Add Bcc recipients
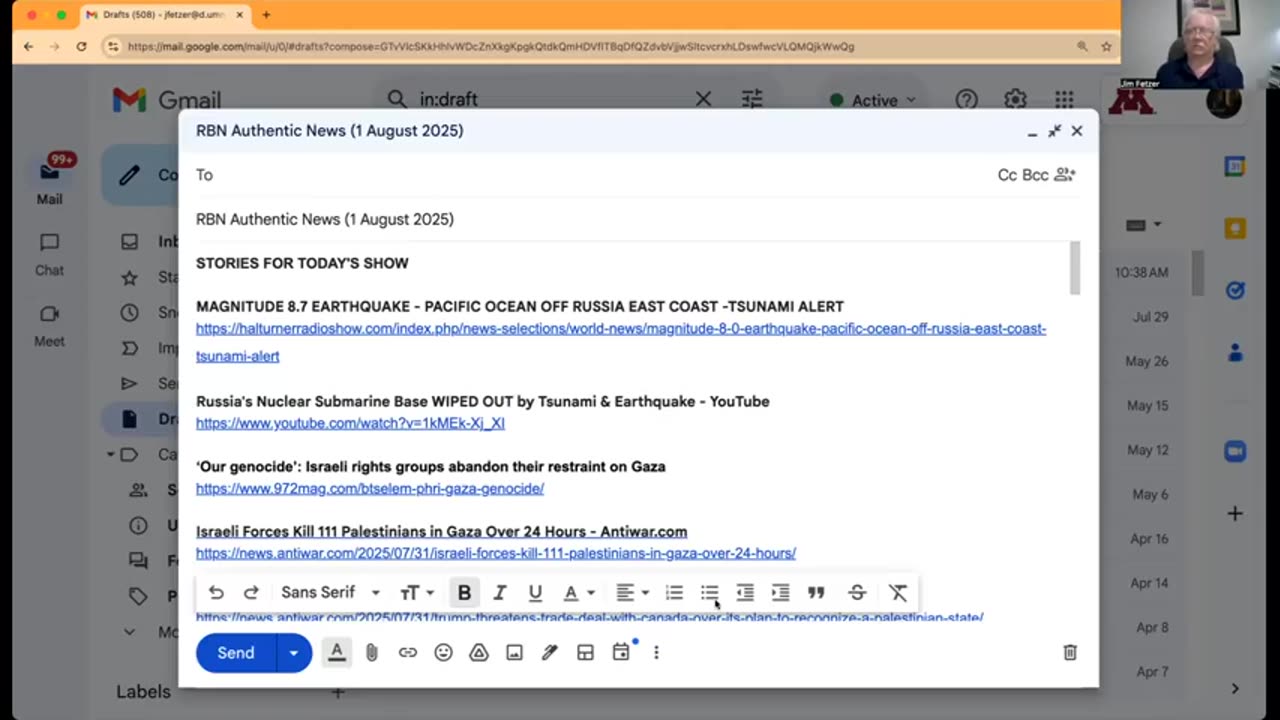1280x720 pixels. 1035,175
